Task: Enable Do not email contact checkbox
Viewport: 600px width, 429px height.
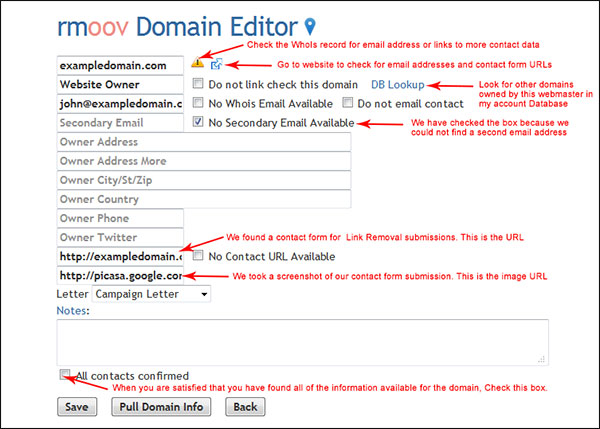Action: coord(347,103)
